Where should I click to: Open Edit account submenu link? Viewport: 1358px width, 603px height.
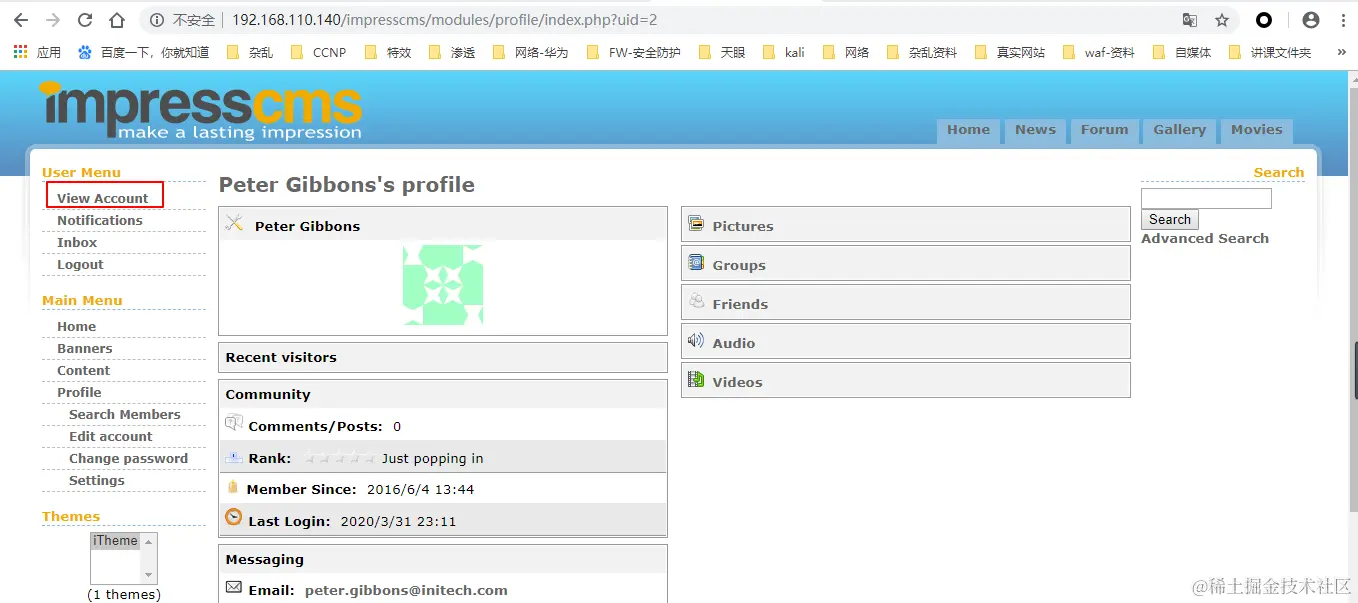(111, 436)
